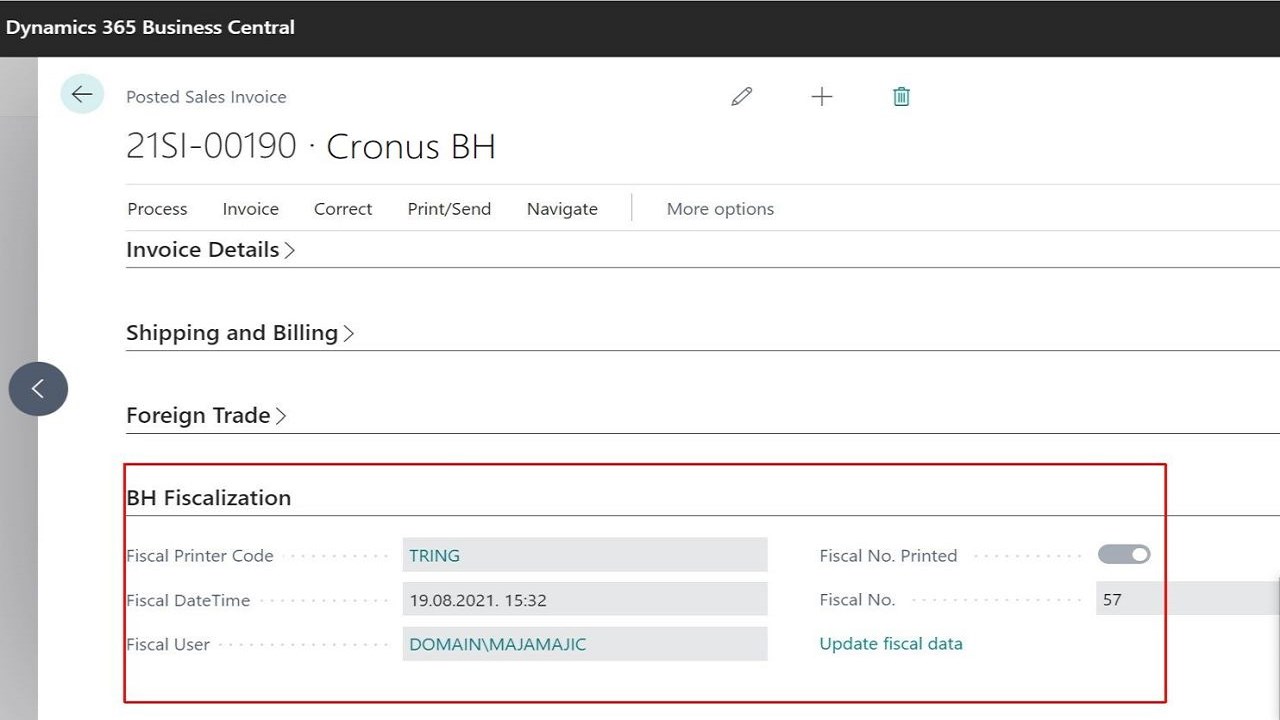Expand the Invoice Details section

211,250
